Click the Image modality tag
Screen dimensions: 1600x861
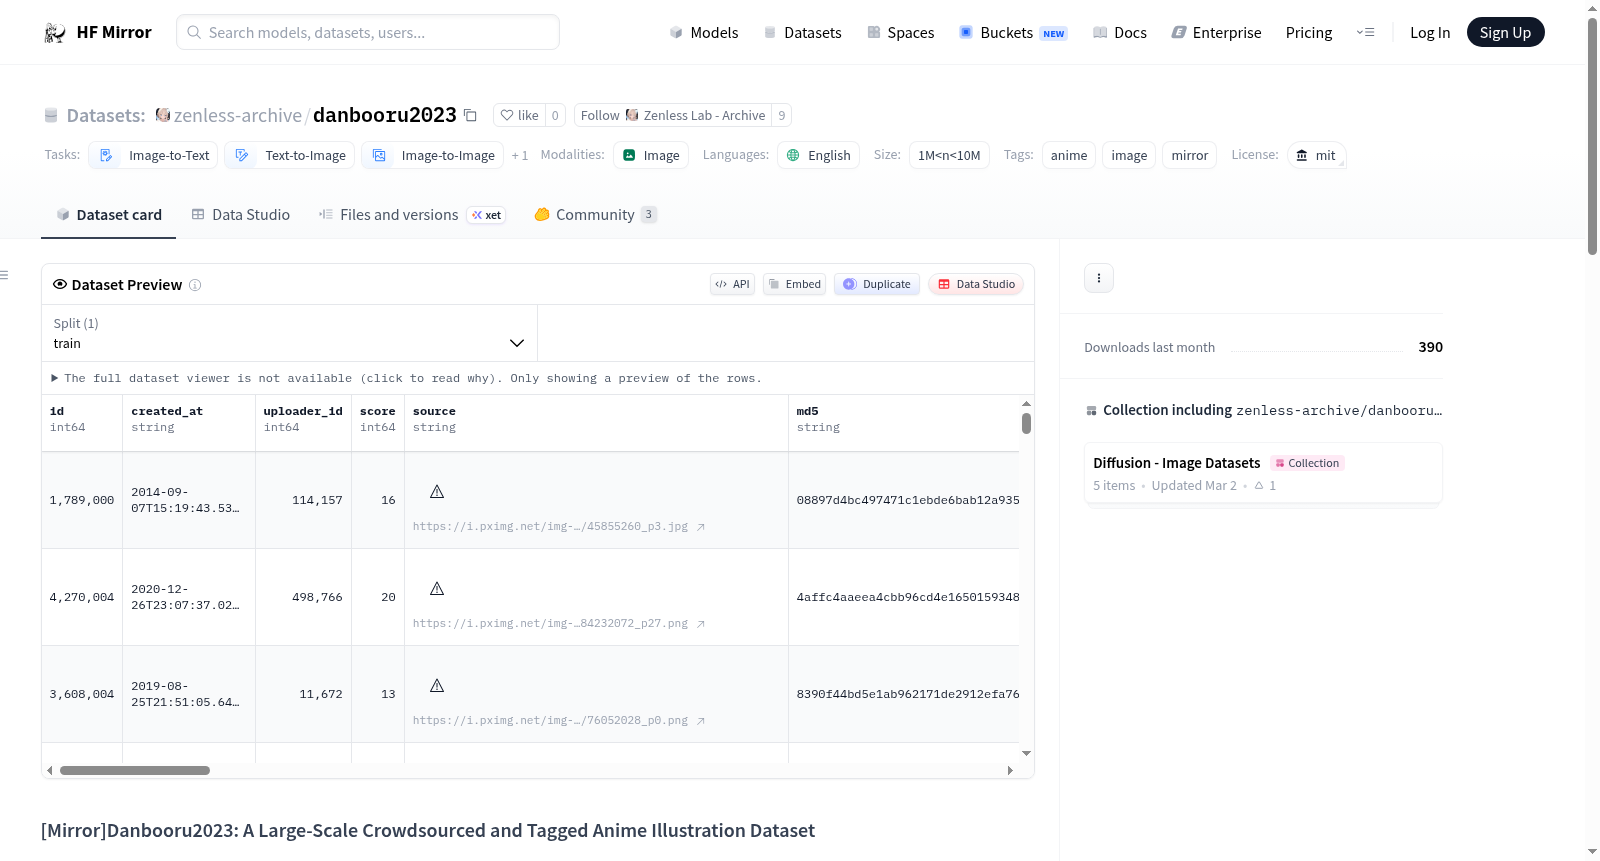pos(651,155)
